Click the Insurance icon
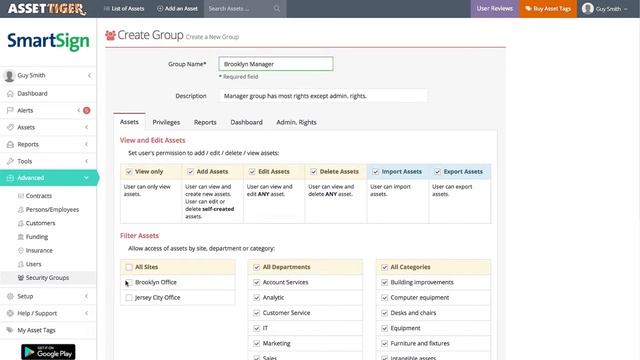 21,250
